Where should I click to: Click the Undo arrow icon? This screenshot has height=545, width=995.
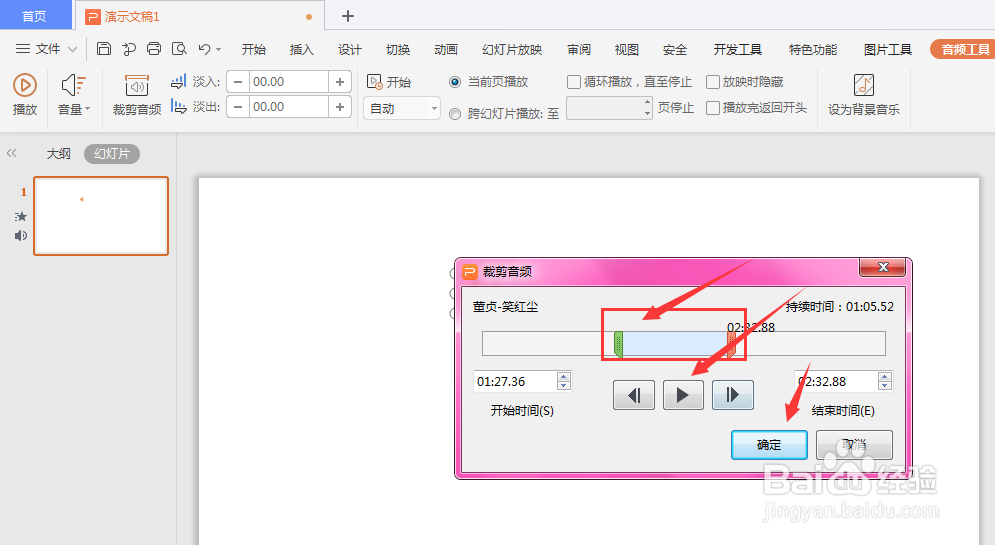(204, 49)
